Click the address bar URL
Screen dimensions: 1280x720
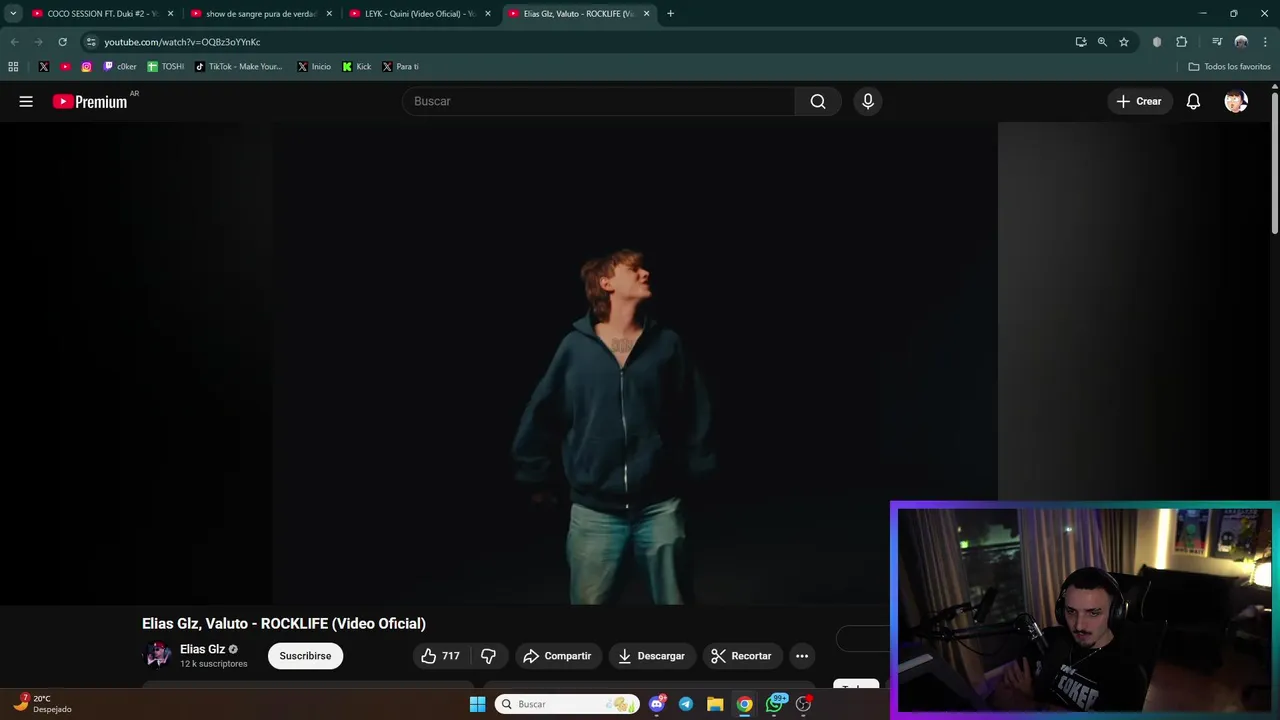[x=182, y=42]
